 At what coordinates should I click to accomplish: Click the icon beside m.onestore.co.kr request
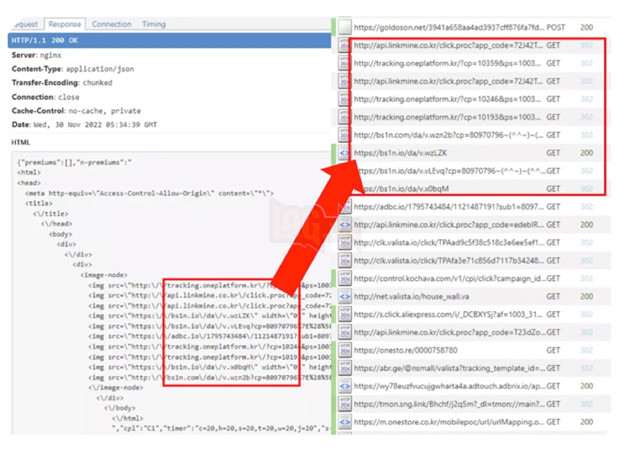pos(344,422)
